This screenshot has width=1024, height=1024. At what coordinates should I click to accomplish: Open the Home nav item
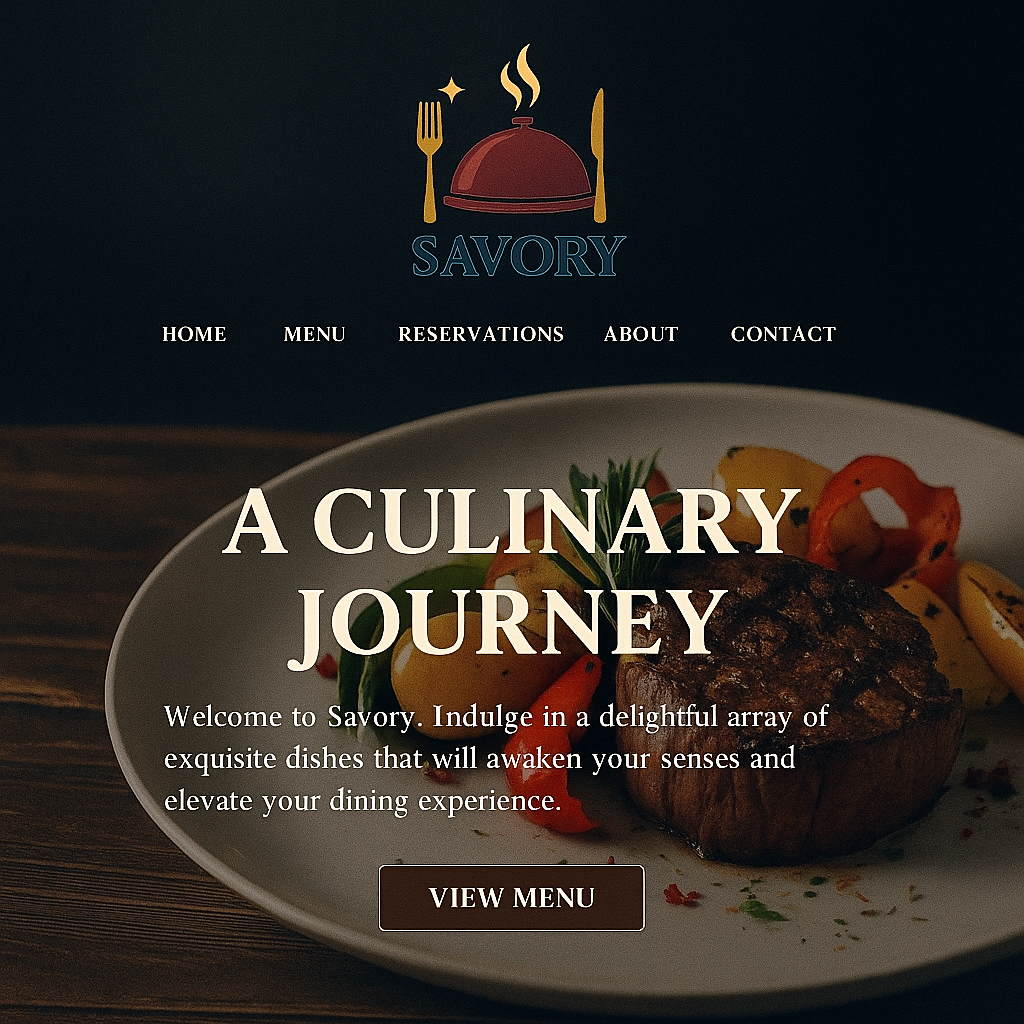[194, 334]
